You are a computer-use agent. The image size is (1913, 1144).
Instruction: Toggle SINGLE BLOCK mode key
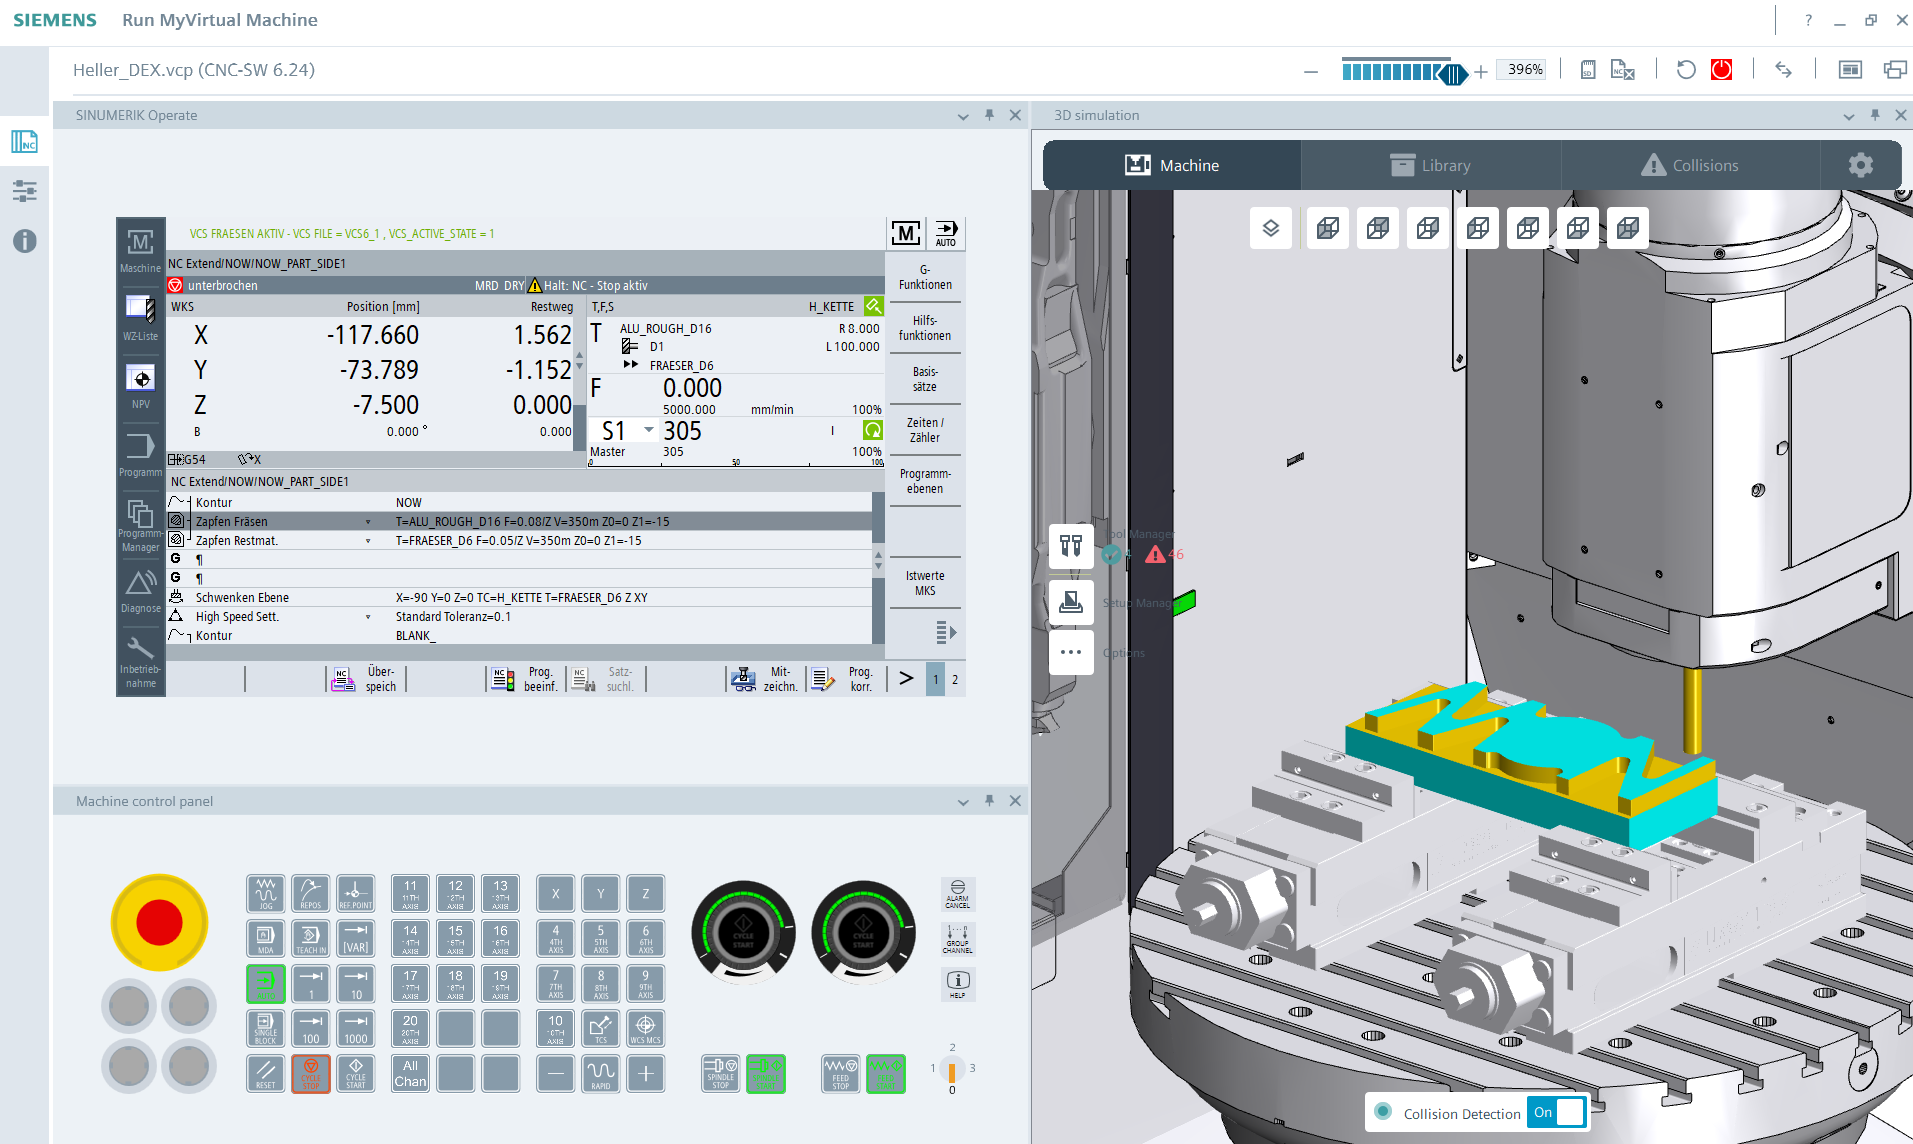coord(265,1028)
